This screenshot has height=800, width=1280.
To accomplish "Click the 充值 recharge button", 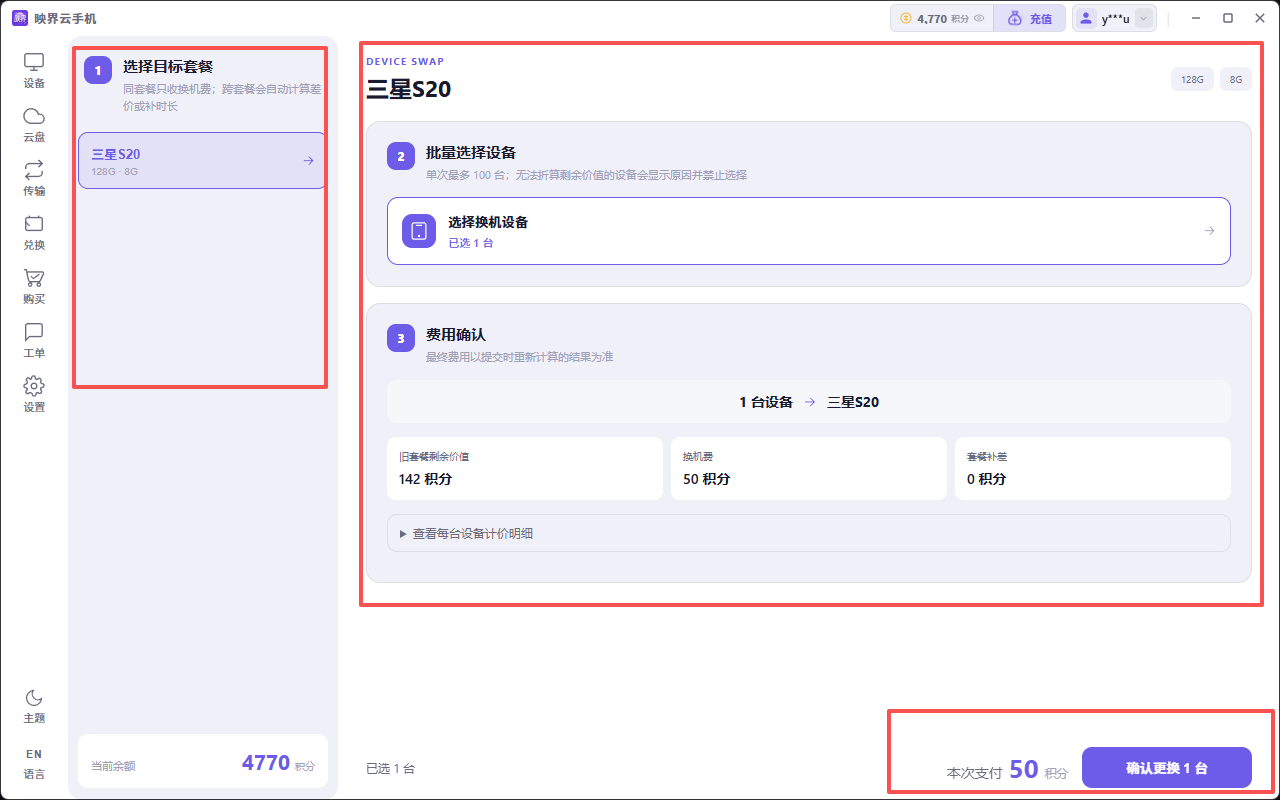I will [x=1030, y=18].
